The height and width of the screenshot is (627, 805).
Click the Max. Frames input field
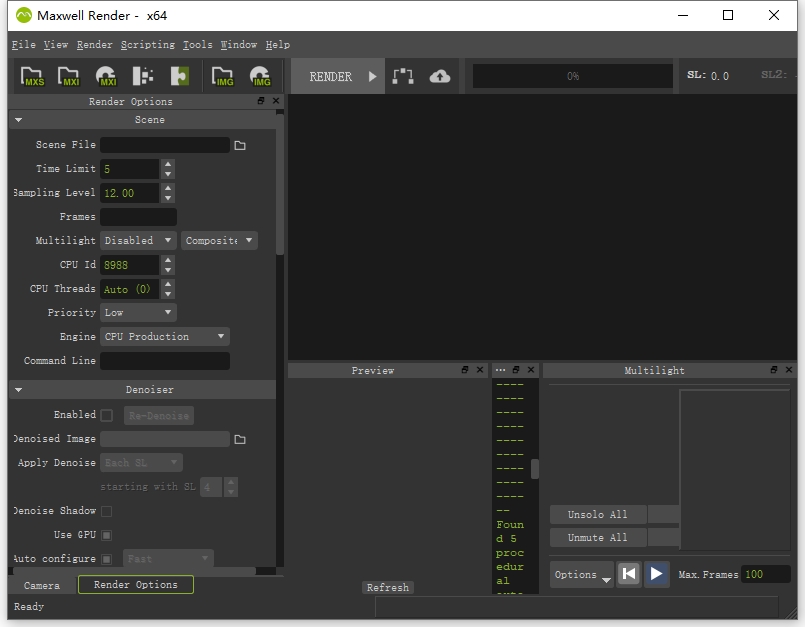pyautogui.click(x=766, y=574)
